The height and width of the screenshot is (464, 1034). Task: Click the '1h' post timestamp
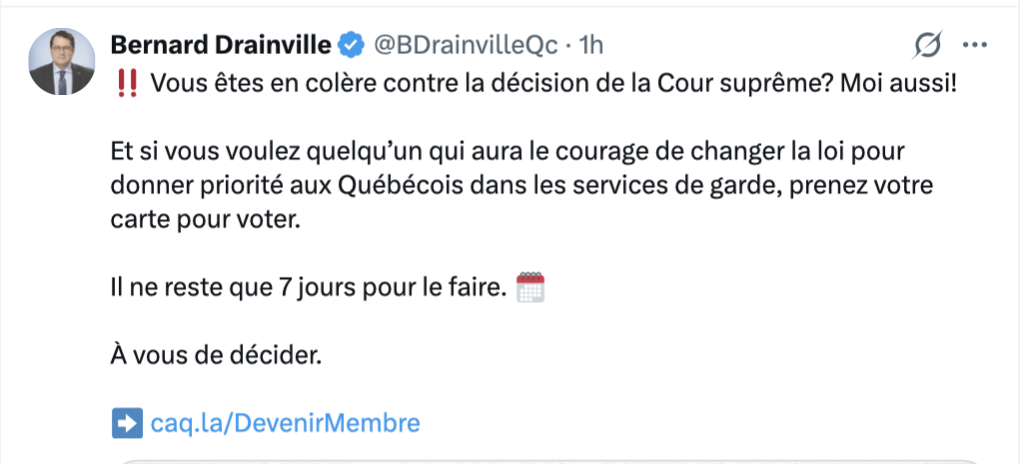point(592,45)
